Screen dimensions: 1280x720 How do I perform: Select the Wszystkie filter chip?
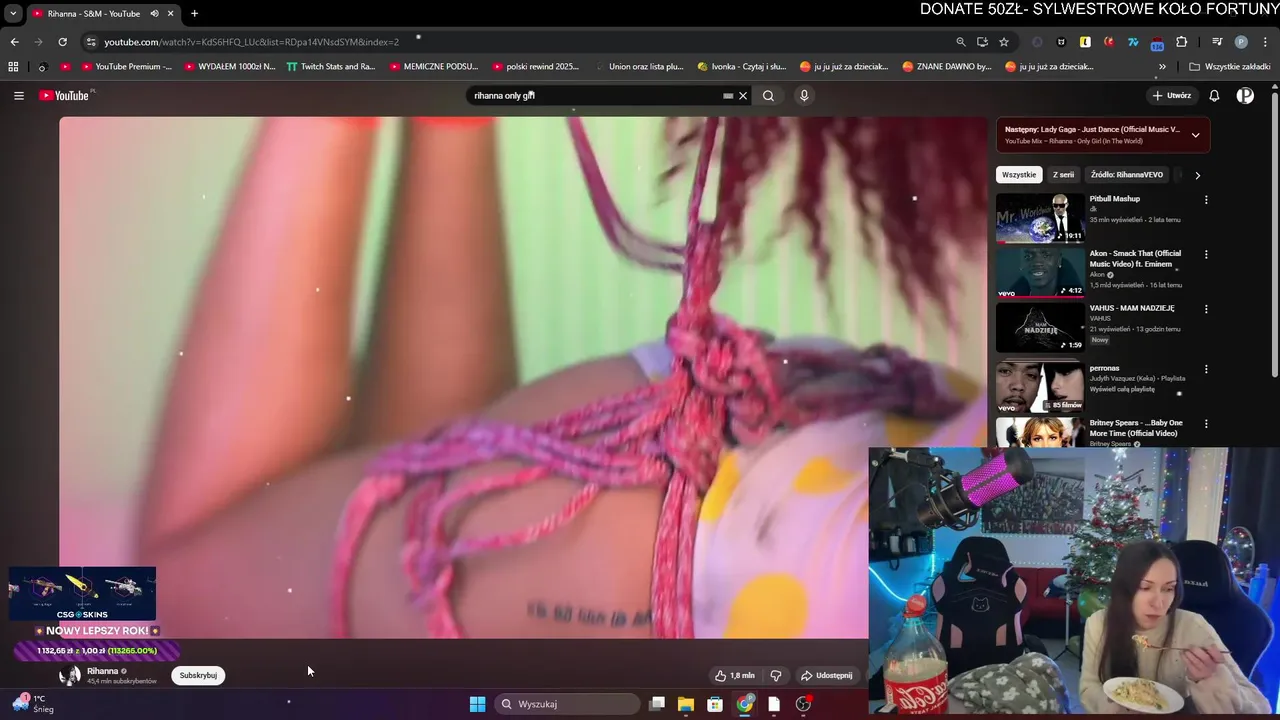click(1019, 175)
